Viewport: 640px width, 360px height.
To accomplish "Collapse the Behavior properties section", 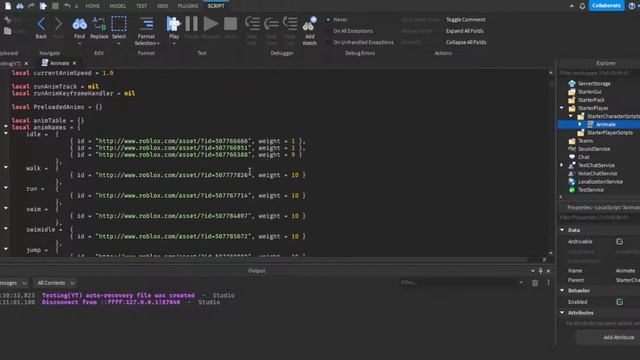I will coord(562,291).
